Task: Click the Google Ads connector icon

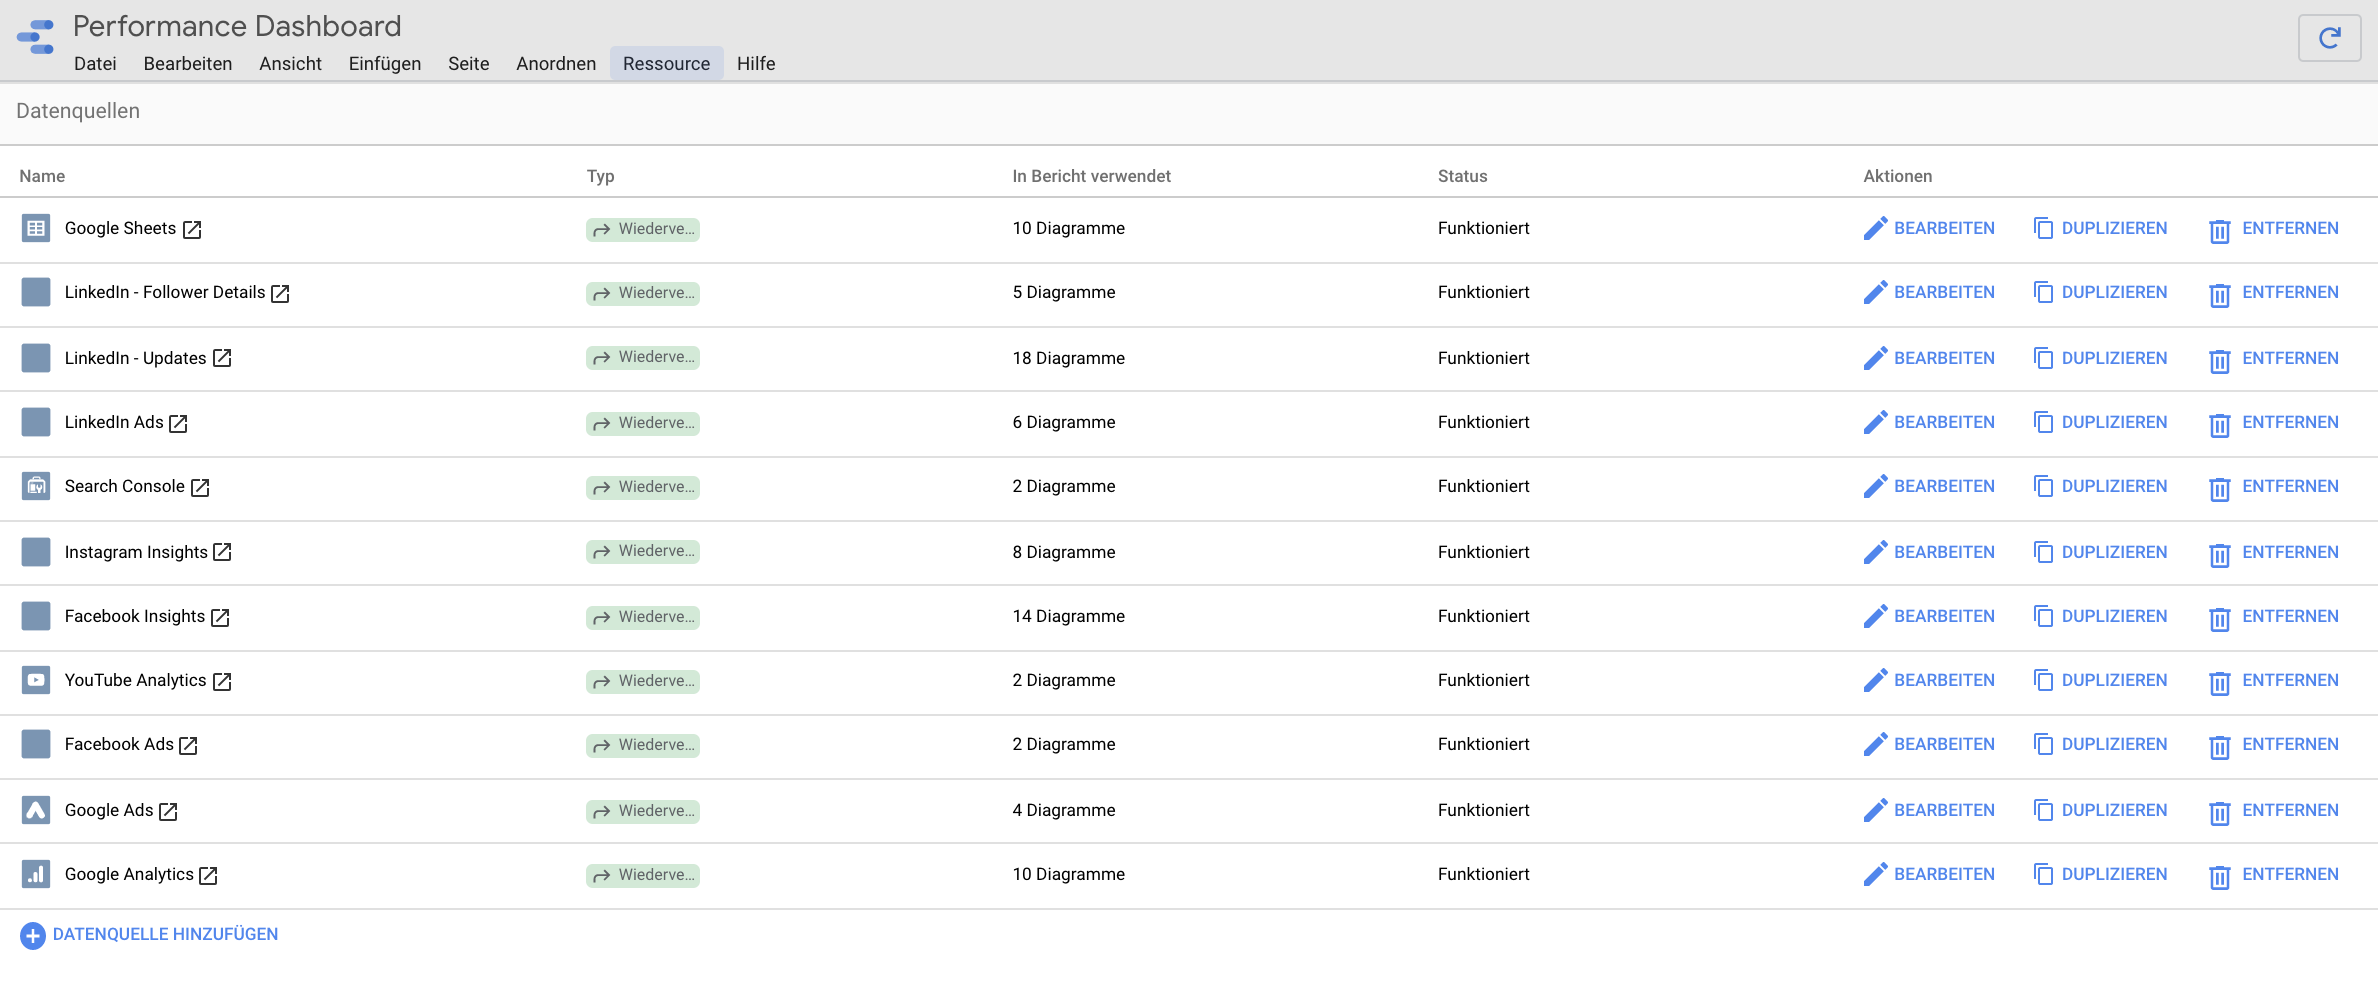Action: click(36, 810)
